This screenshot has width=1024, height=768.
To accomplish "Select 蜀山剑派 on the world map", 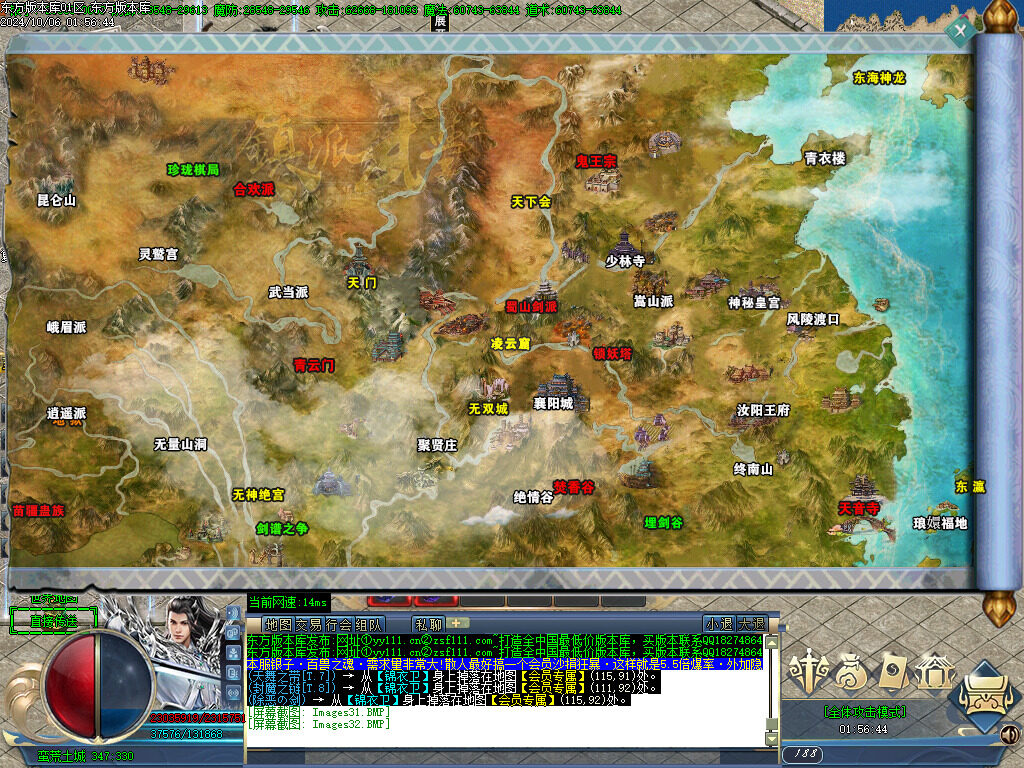I will (532, 306).
